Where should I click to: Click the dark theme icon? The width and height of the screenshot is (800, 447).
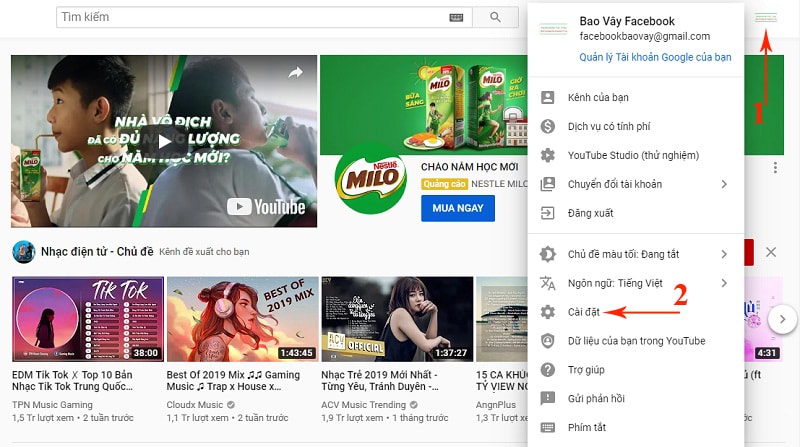(x=547, y=254)
